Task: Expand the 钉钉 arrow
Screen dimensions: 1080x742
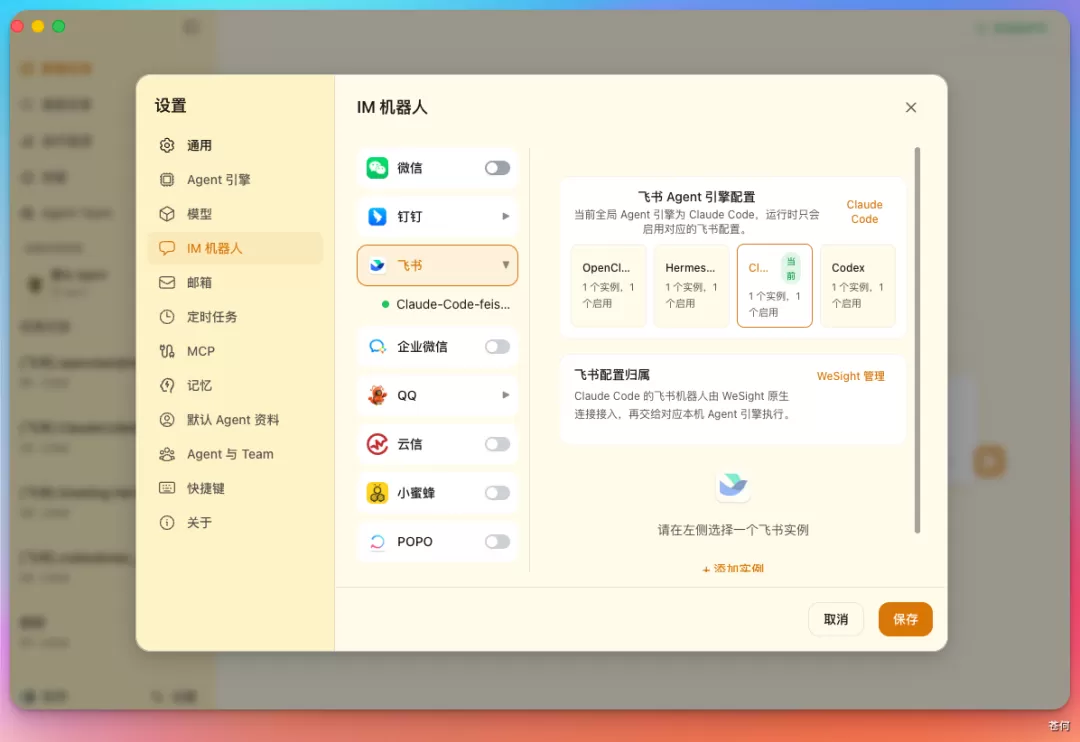Action: [x=506, y=216]
